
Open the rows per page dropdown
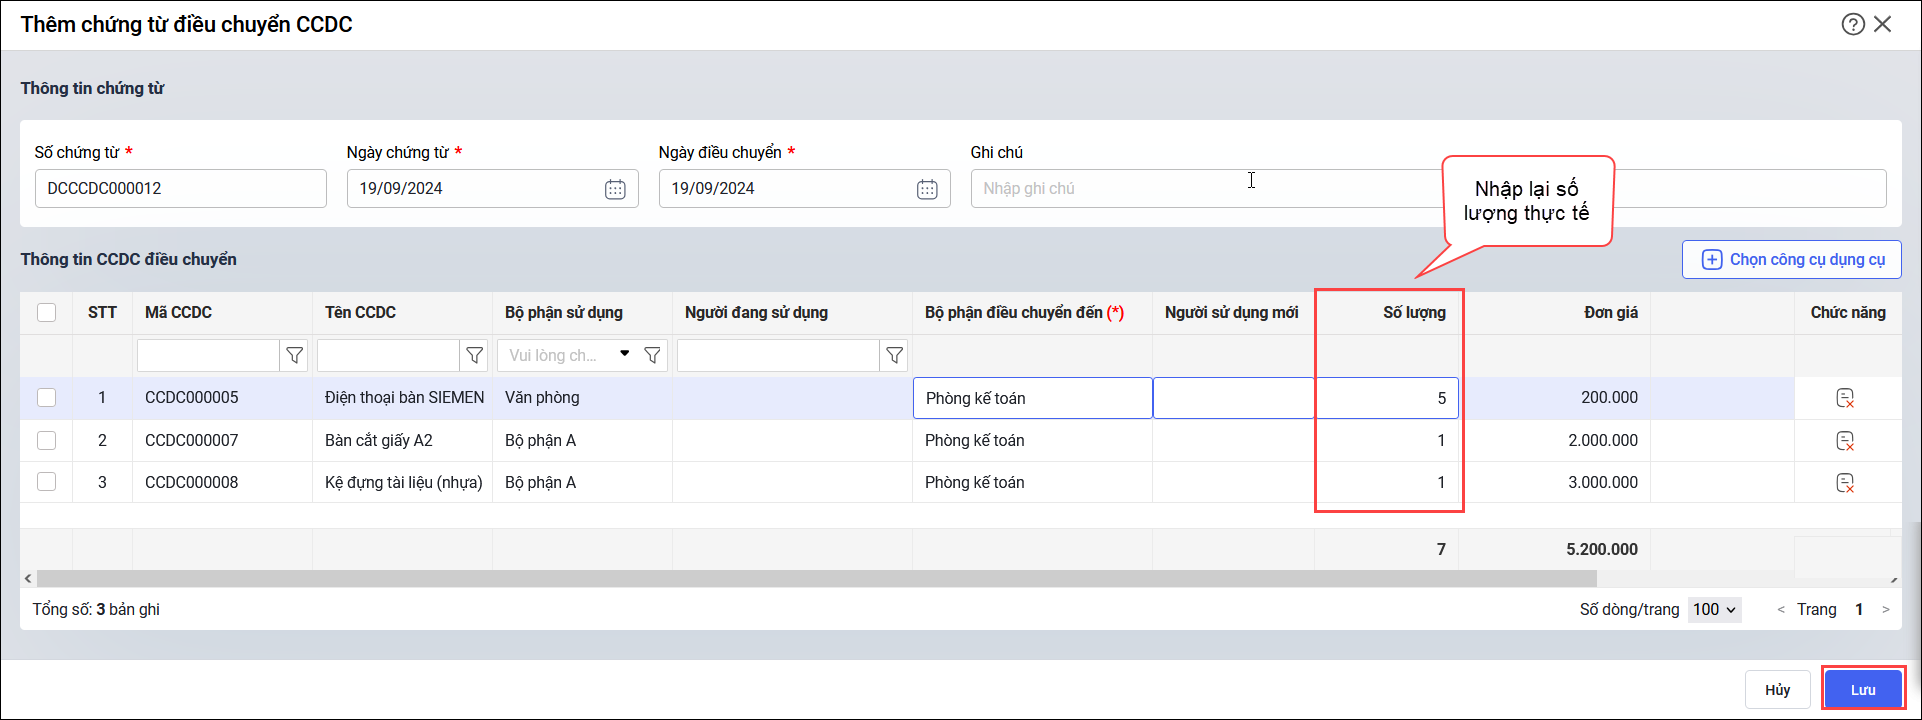(x=1715, y=609)
